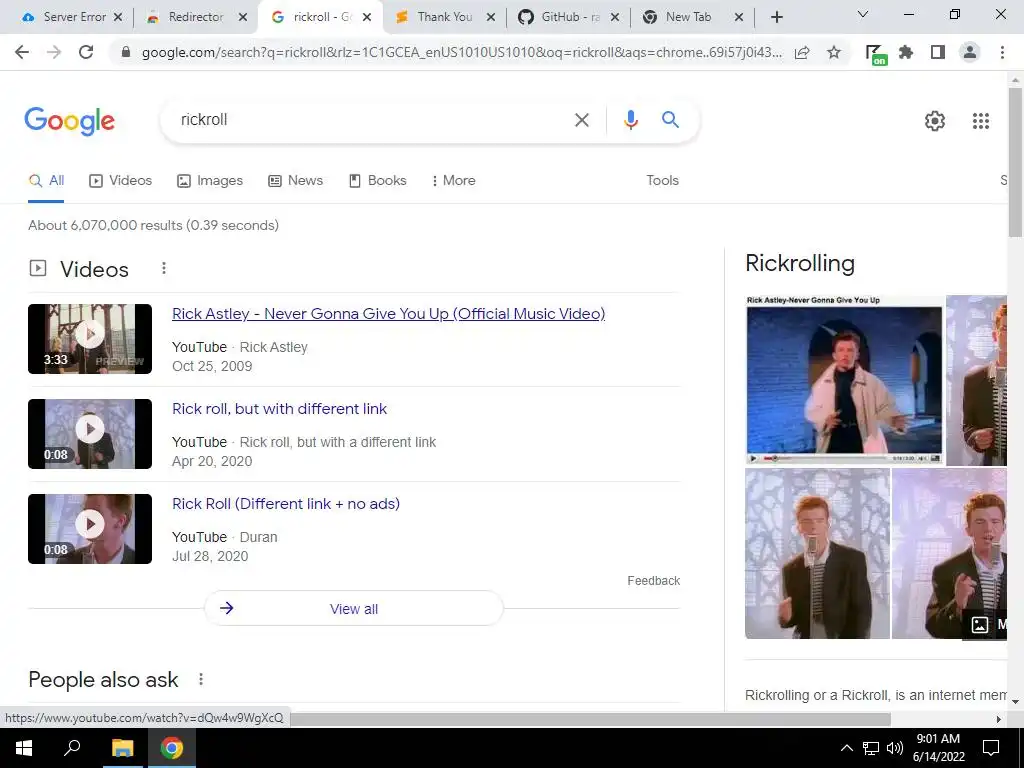Clear the search box with the X
The image size is (1024, 768).
tap(581, 120)
